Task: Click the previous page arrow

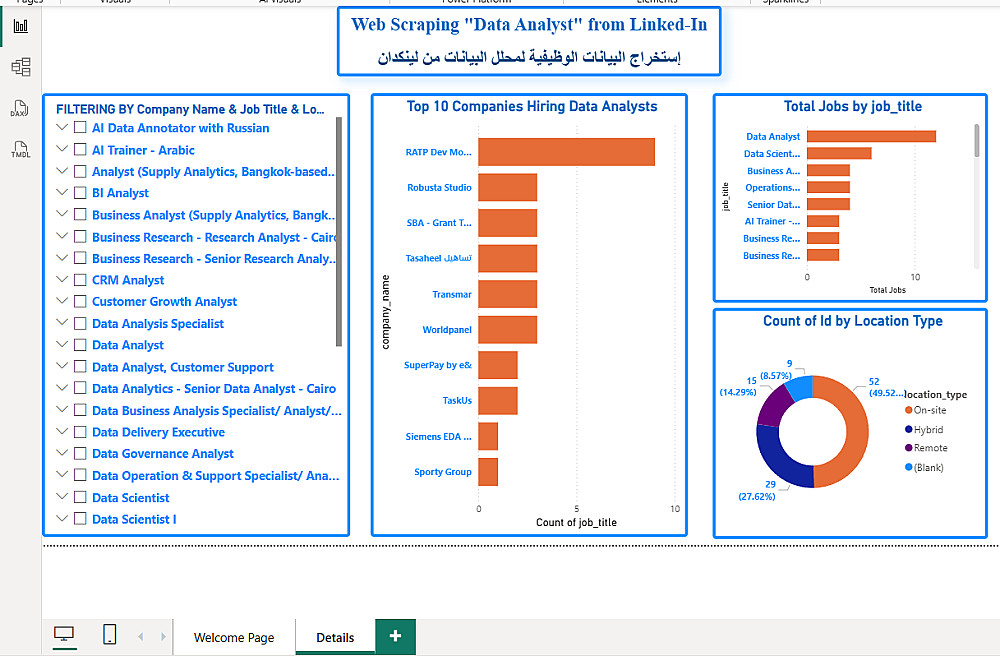Action: point(140,636)
